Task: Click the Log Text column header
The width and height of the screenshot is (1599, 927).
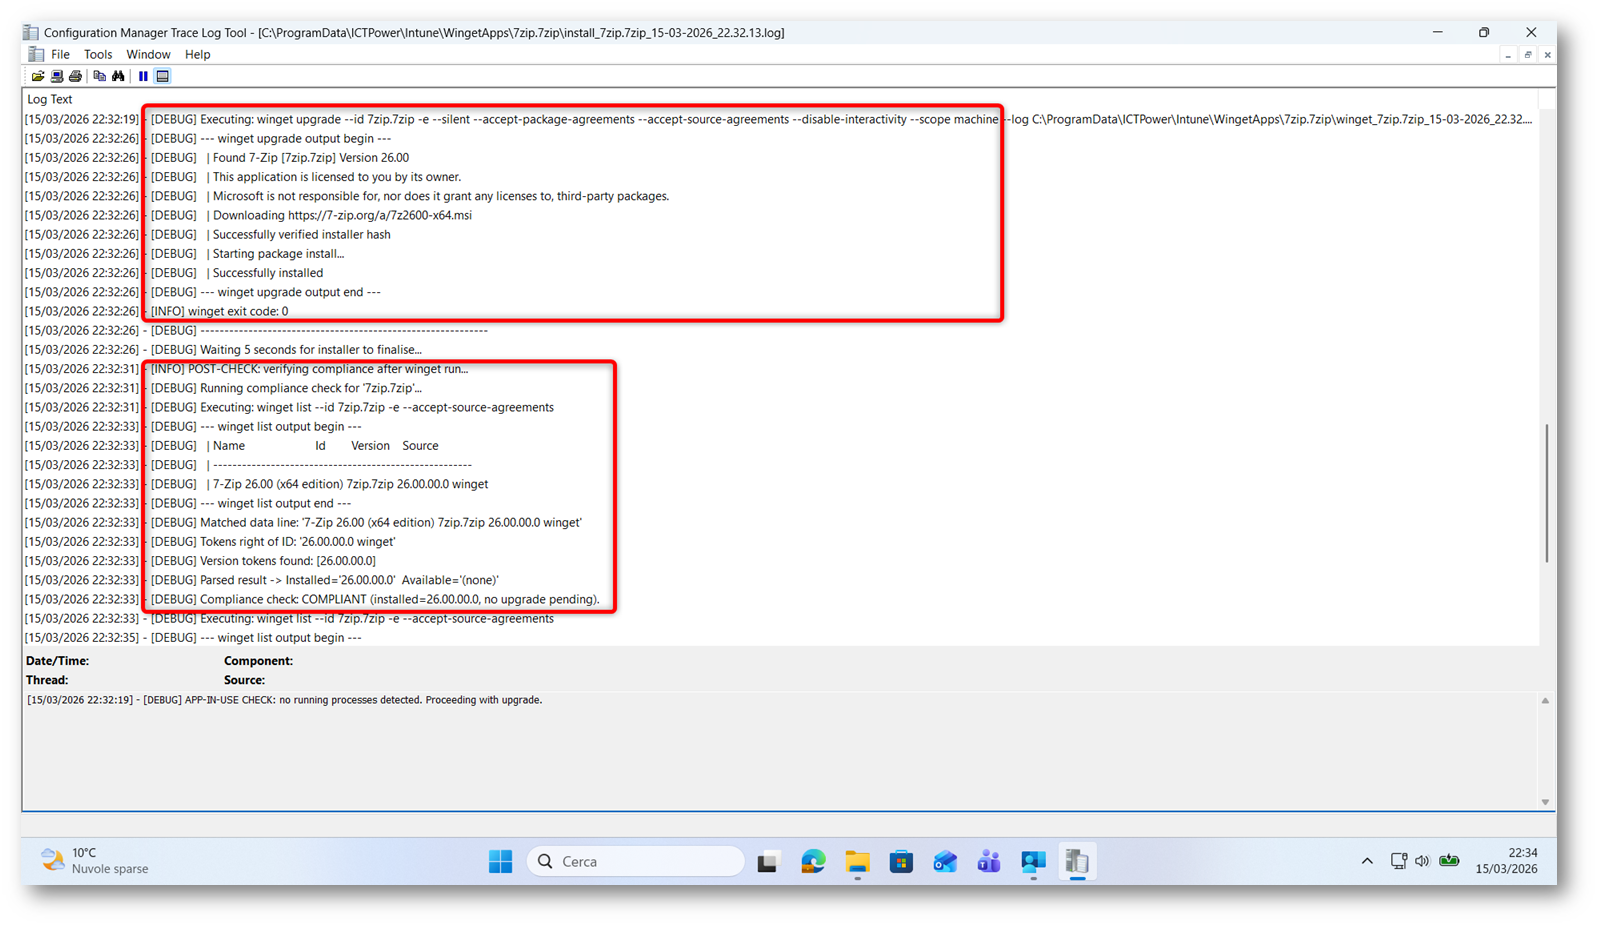Action: (50, 99)
